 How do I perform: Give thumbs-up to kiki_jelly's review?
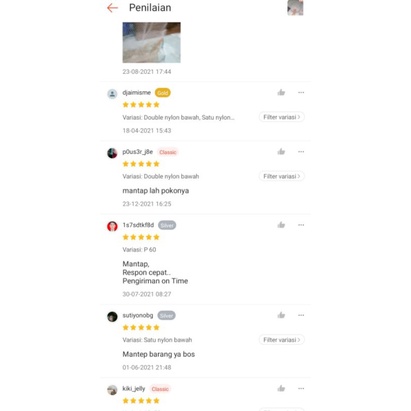point(281,388)
